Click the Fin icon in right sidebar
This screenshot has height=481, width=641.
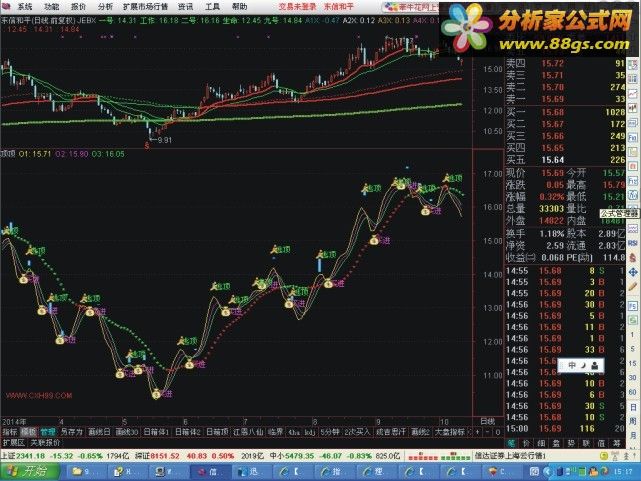[x=633, y=137]
